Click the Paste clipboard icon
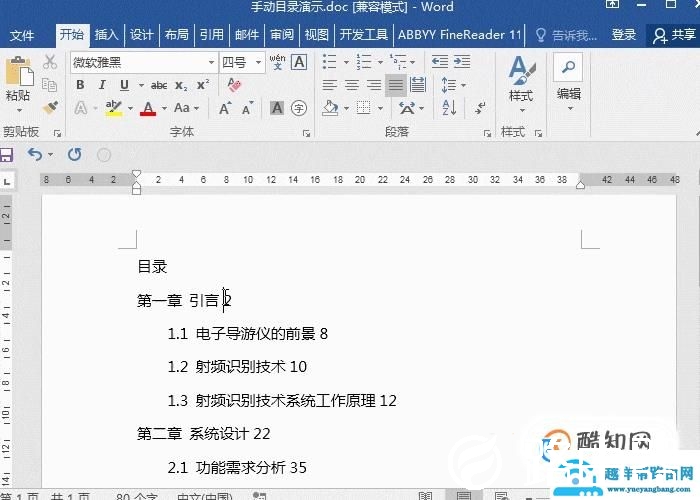This screenshot has width=700, height=500. (19, 71)
